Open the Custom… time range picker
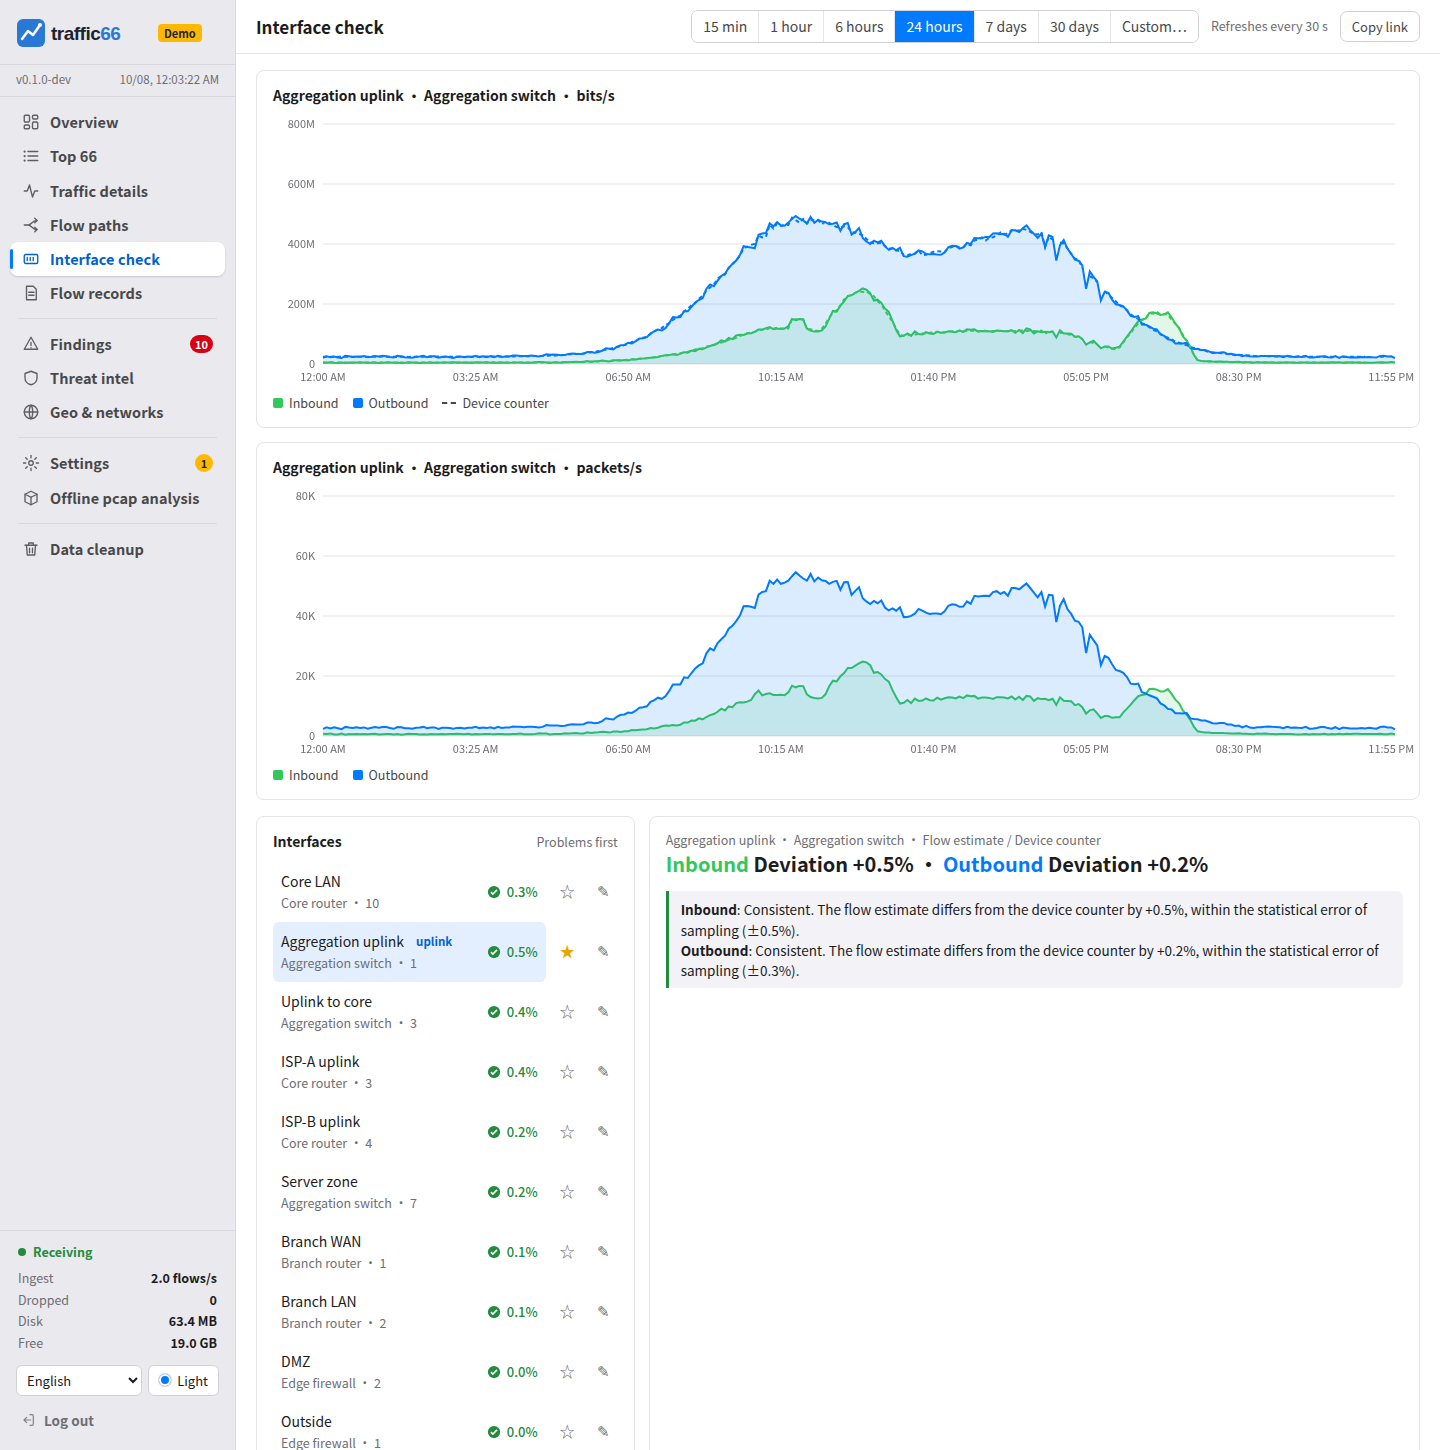The width and height of the screenshot is (1440, 1450). coord(1154,27)
